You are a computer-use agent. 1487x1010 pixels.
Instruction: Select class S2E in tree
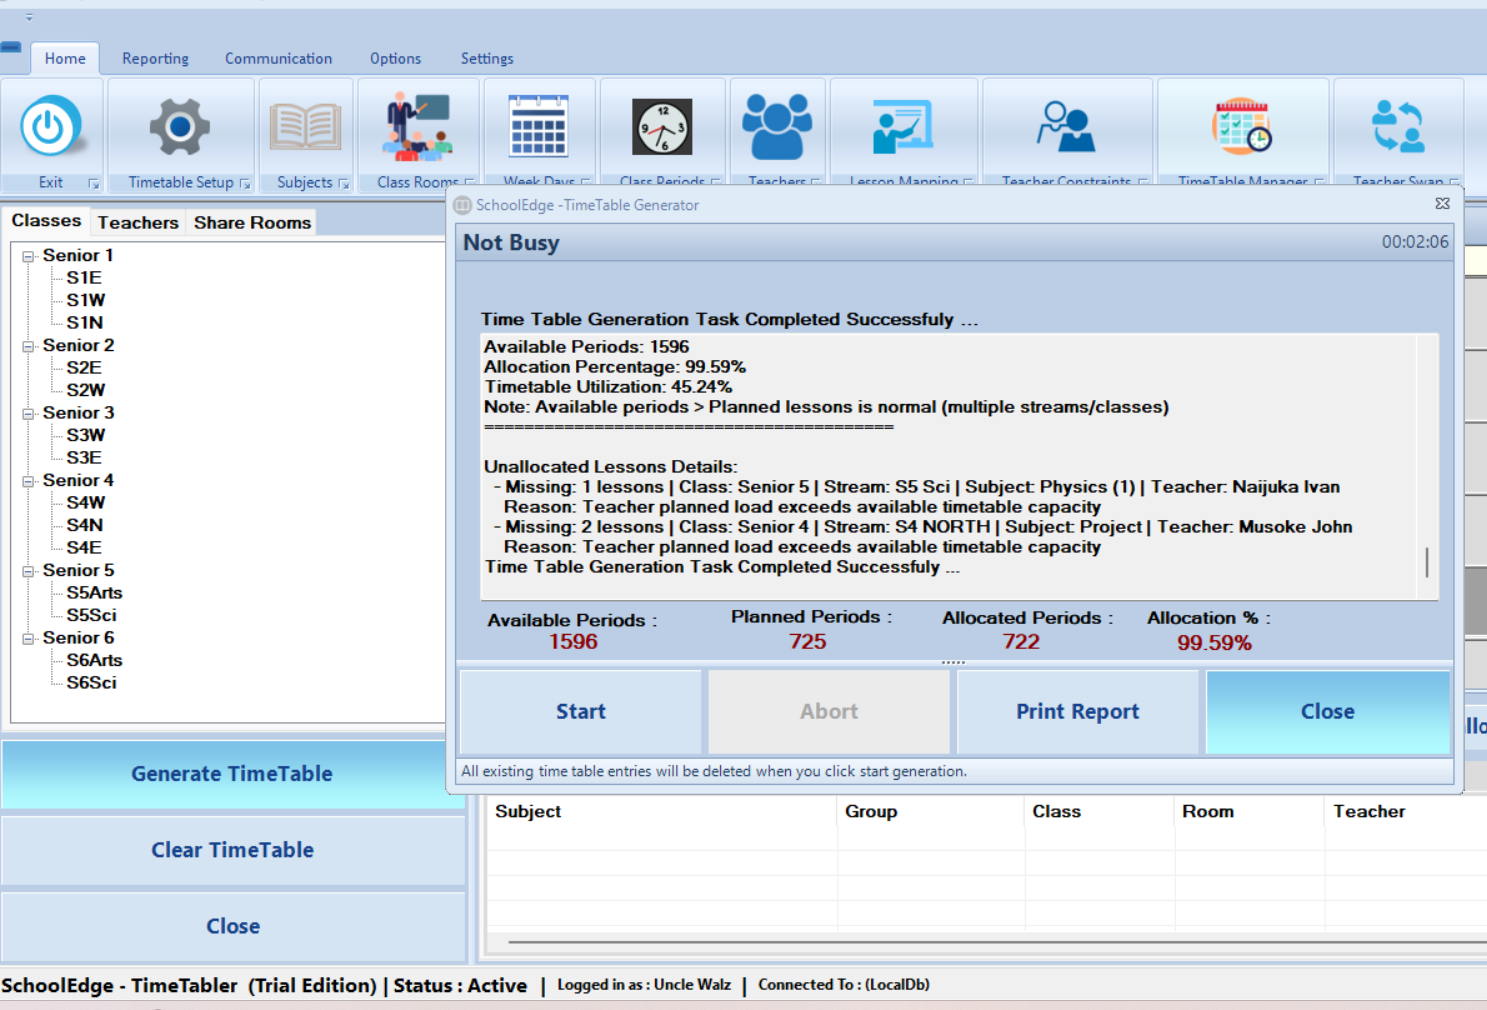(x=84, y=368)
